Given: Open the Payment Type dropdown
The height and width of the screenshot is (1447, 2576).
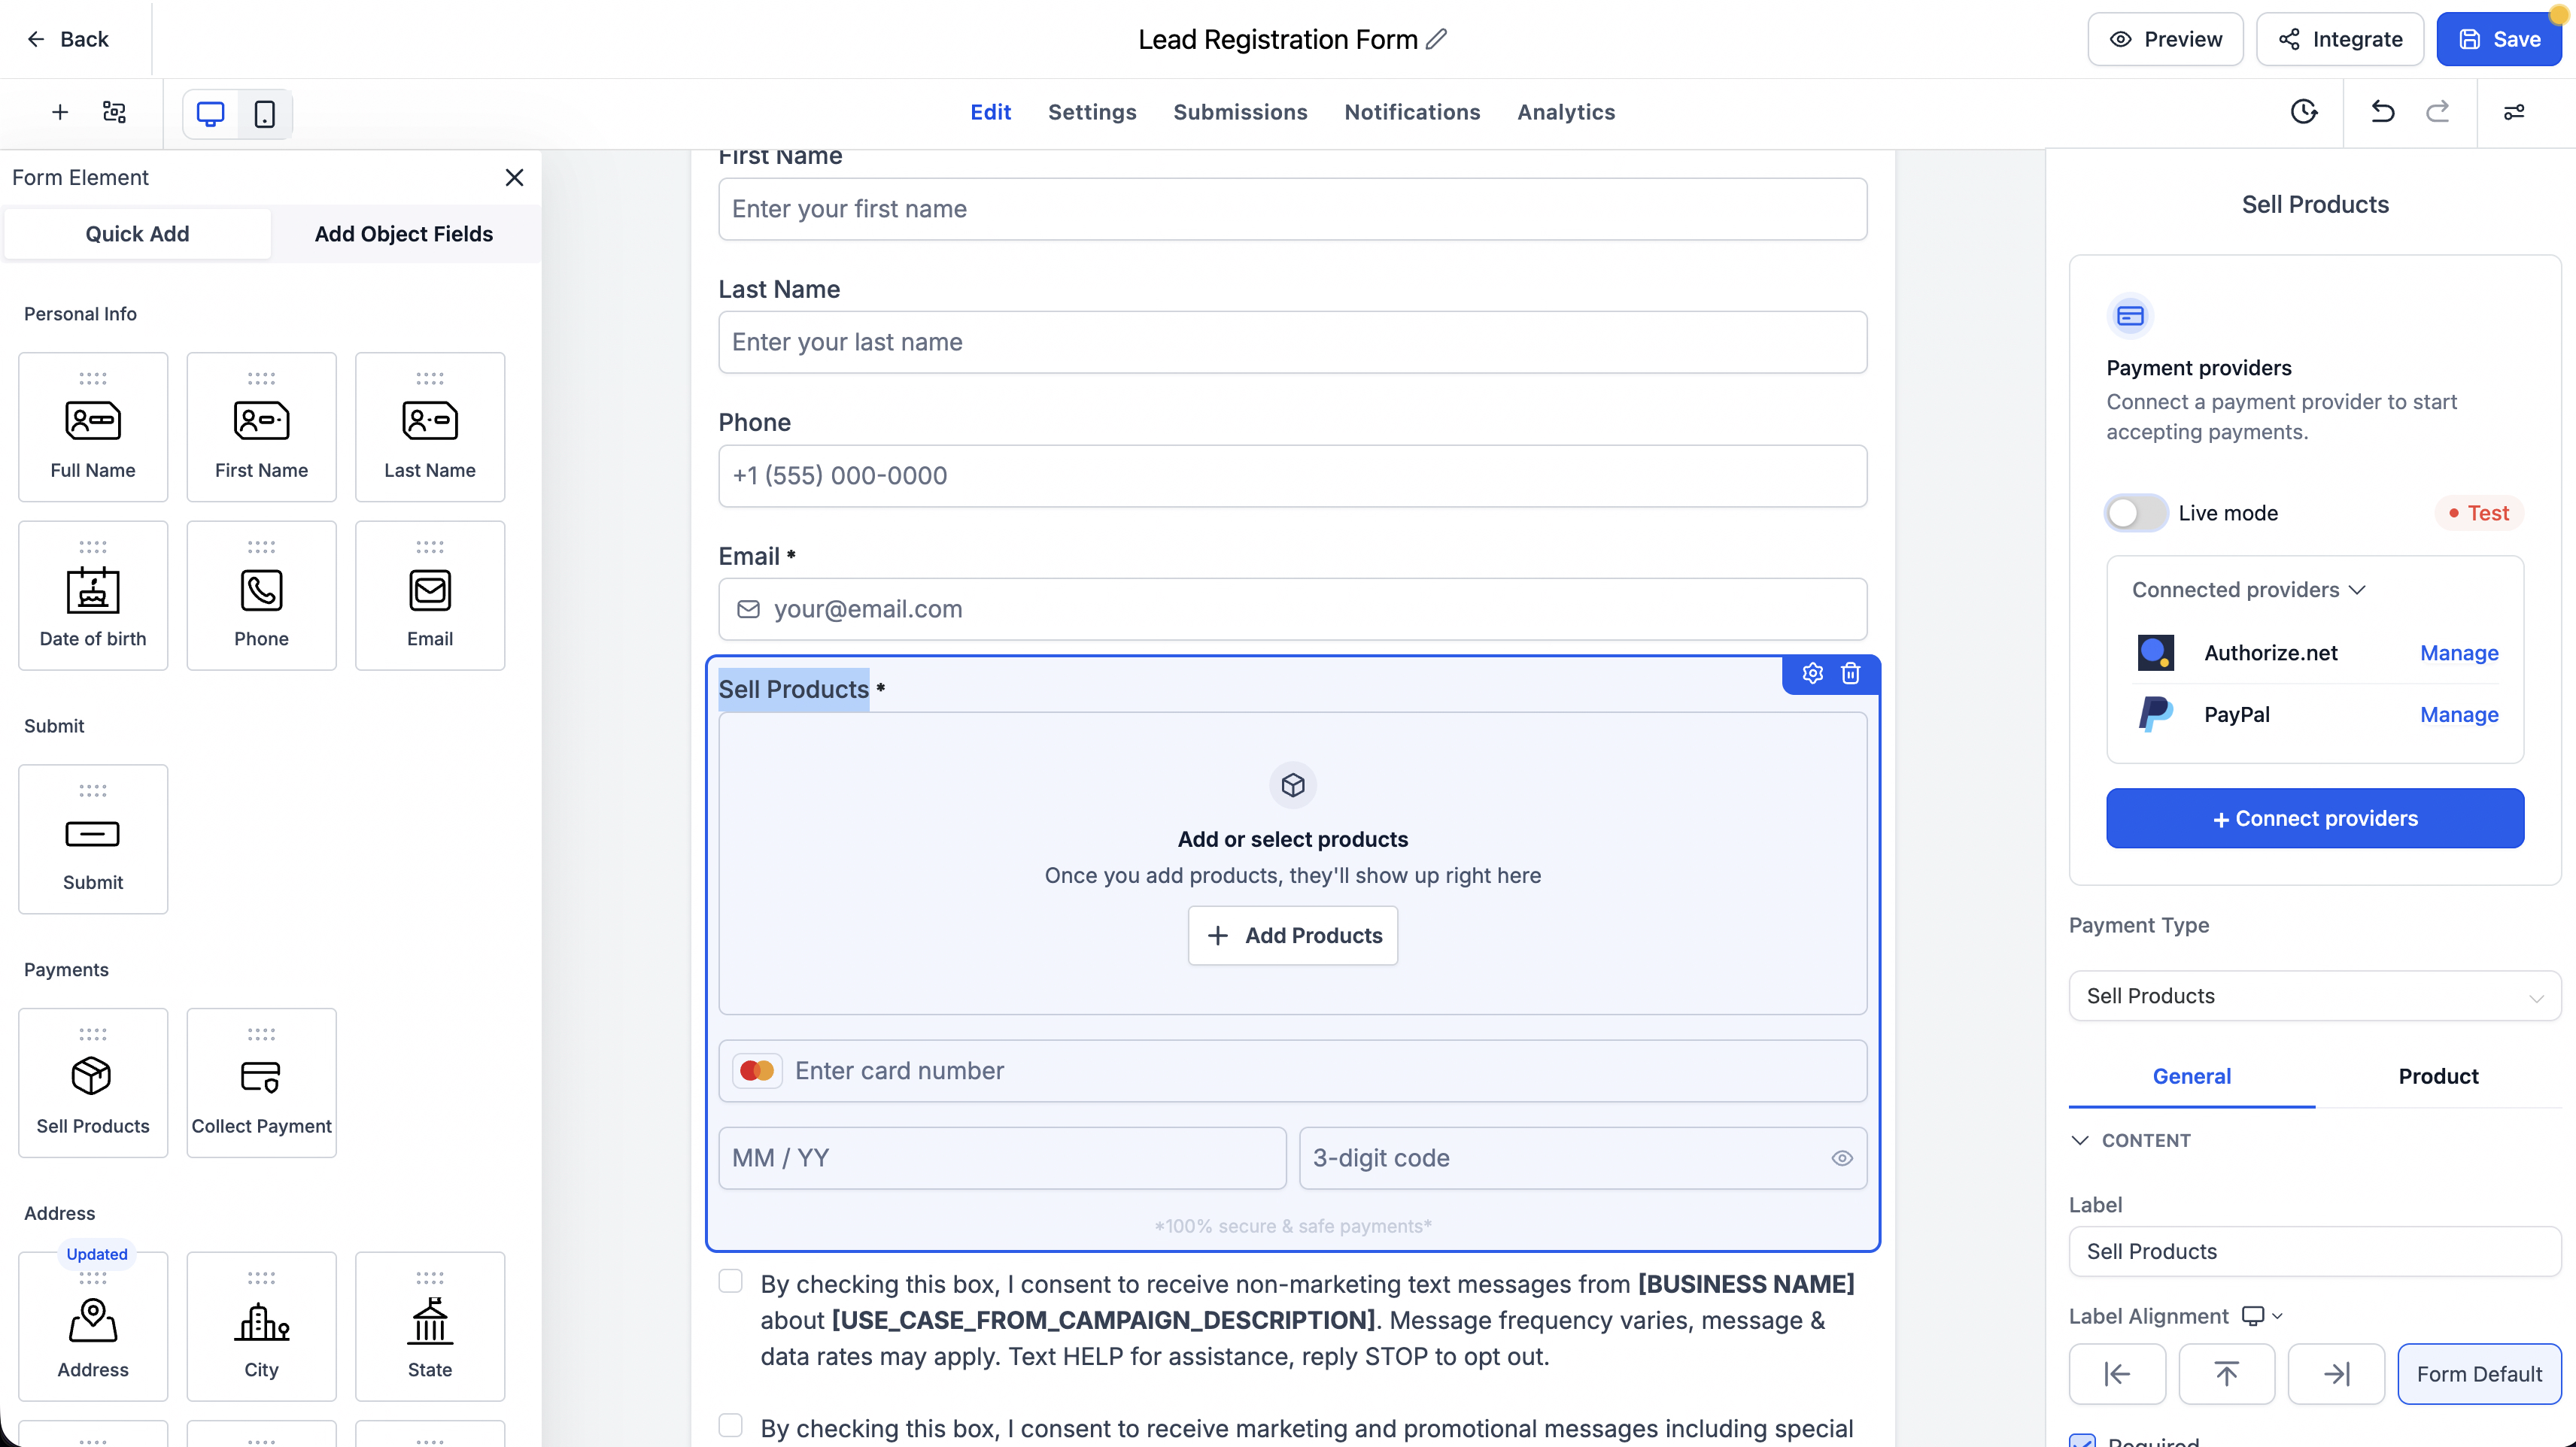Looking at the screenshot, I should (x=2315, y=996).
